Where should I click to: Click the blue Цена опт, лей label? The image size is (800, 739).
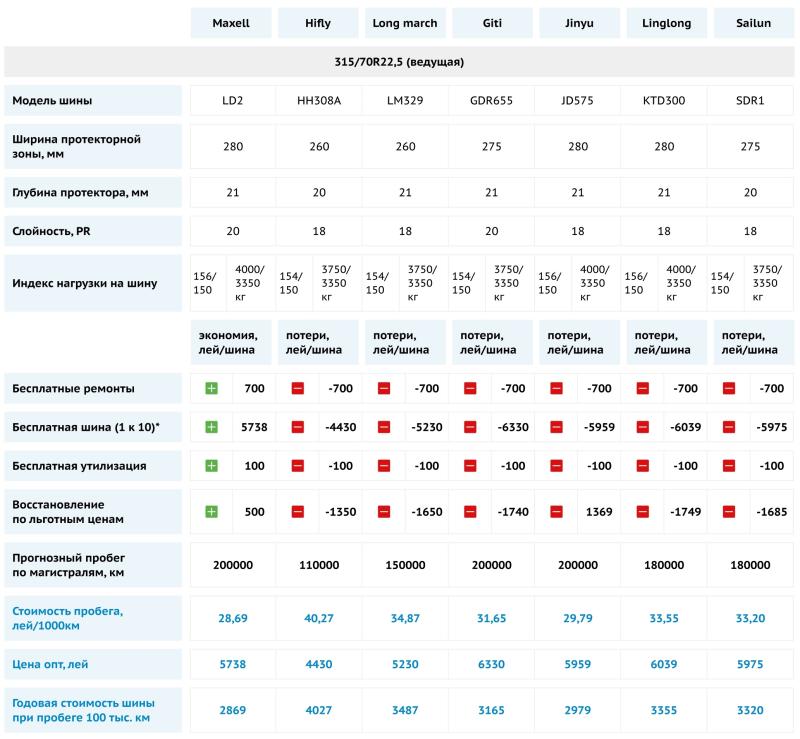pos(52,664)
